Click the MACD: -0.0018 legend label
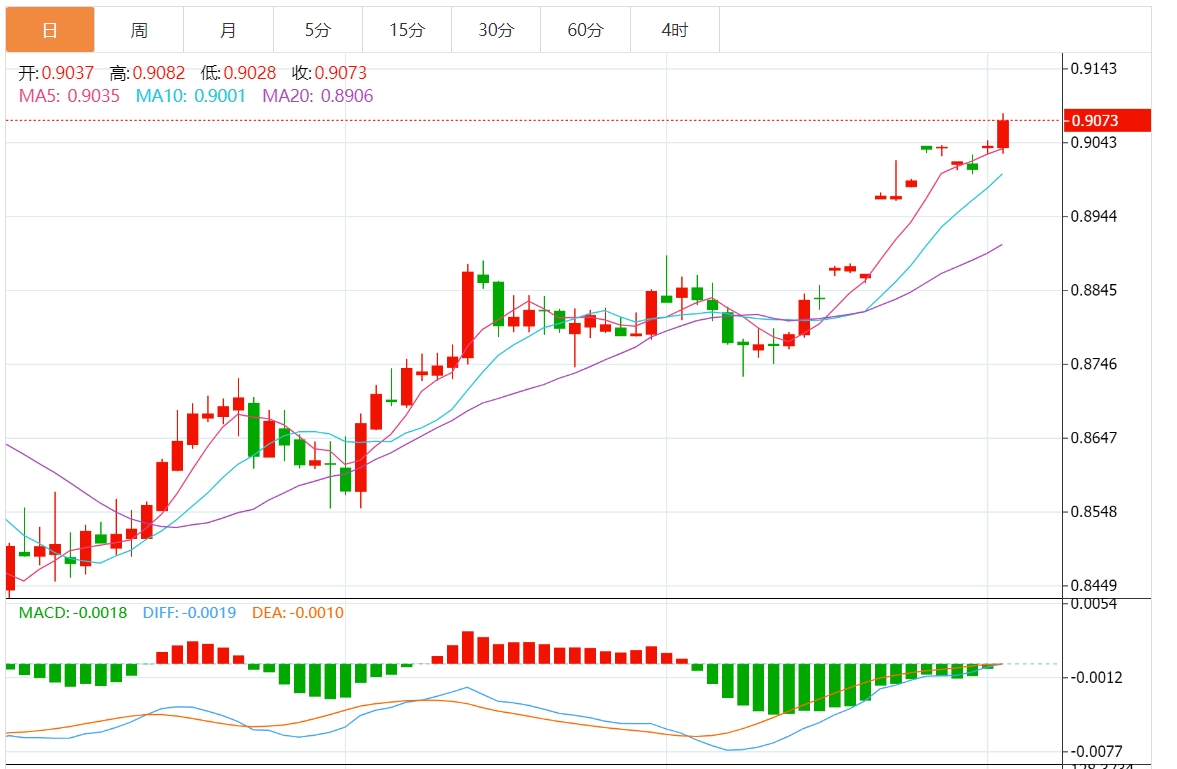Image resolution: width=1177 pixels, height=769 pixels. coord(73,612)
